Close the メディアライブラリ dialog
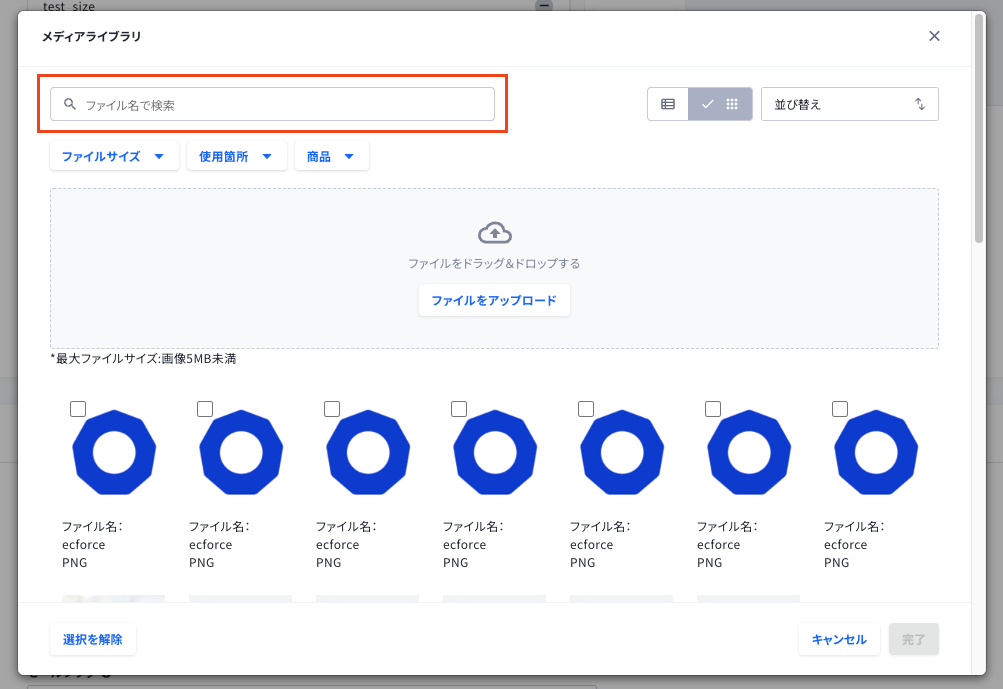Viewport: 1003px width, 689px height. tap(934, 36)
